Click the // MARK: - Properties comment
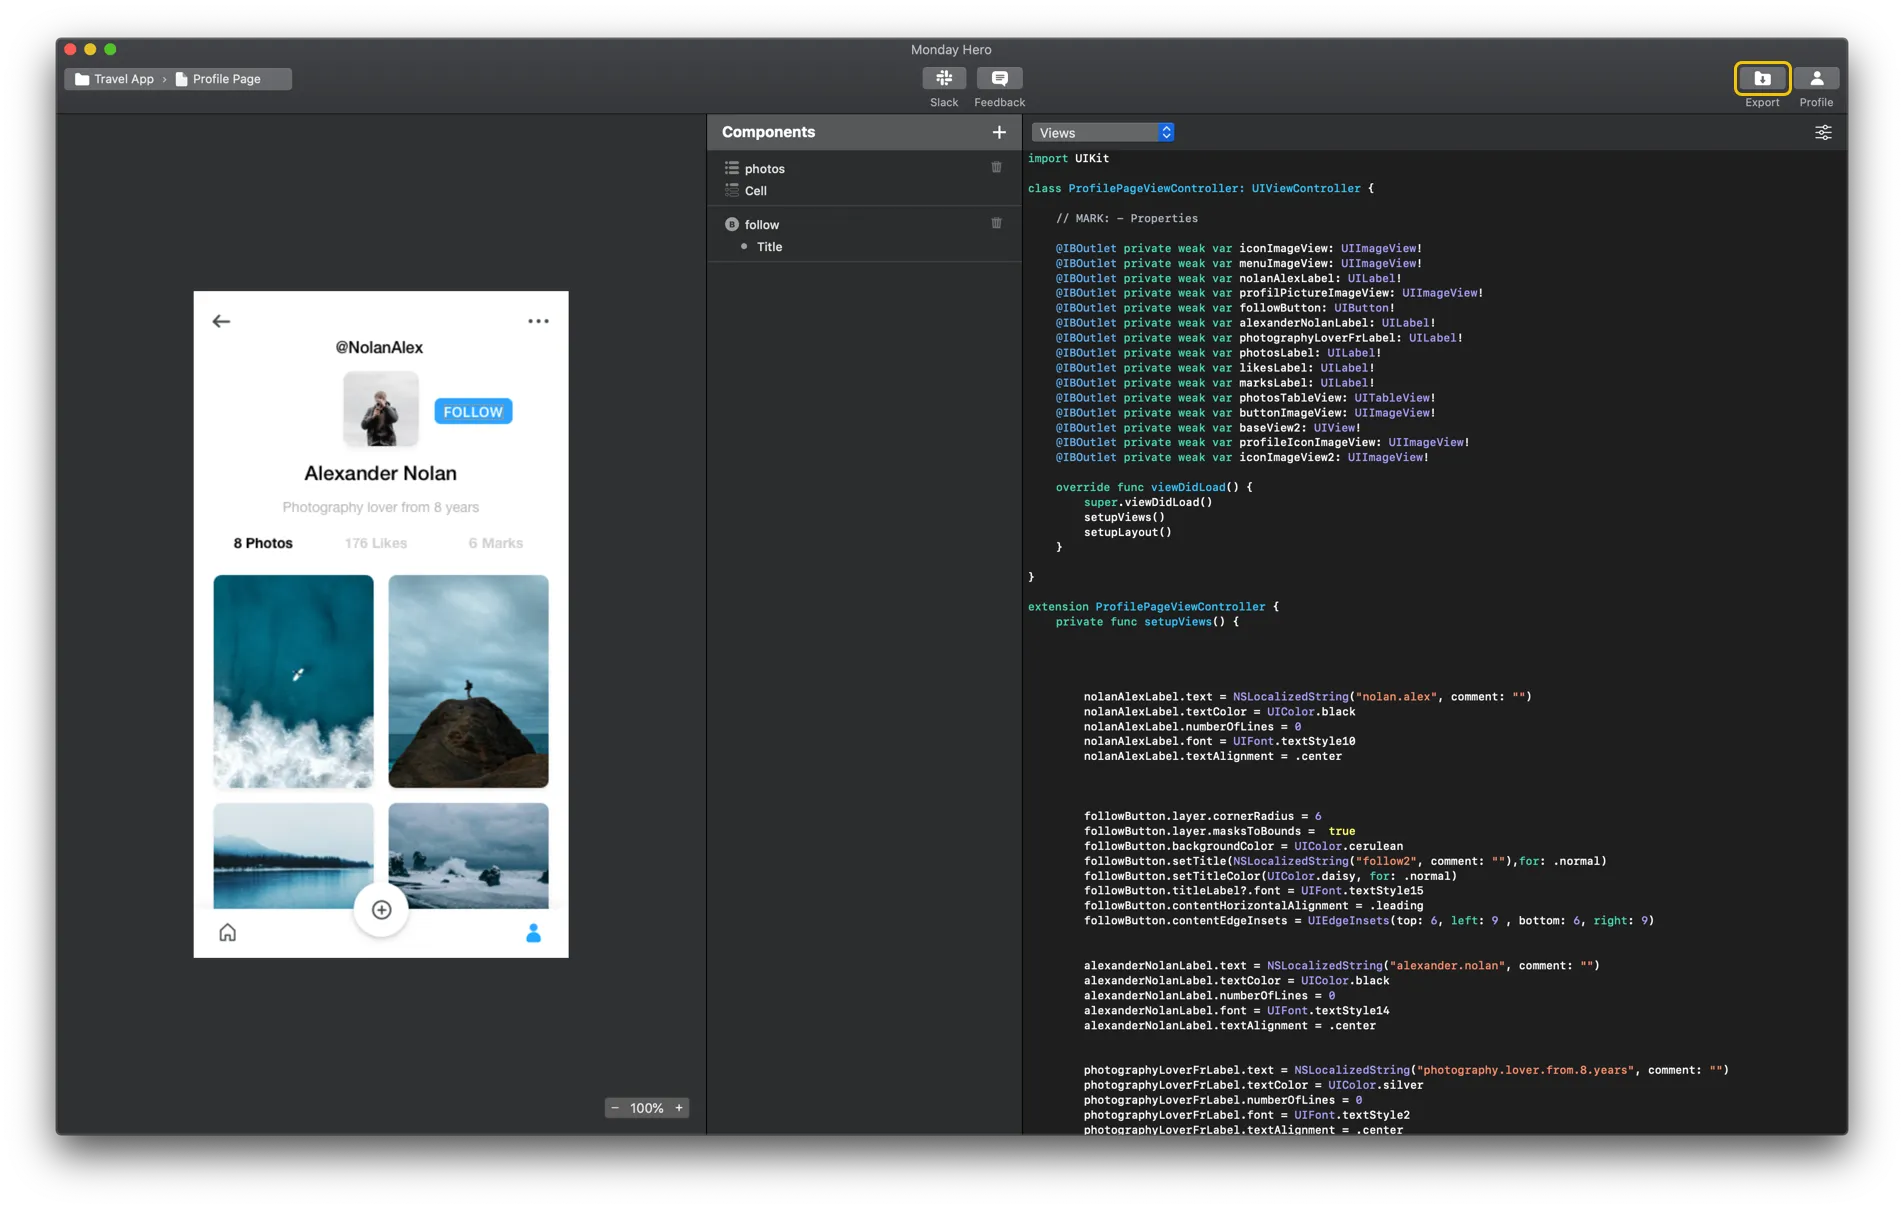Viewport: 1904px width, 1209px height. 1126,218
